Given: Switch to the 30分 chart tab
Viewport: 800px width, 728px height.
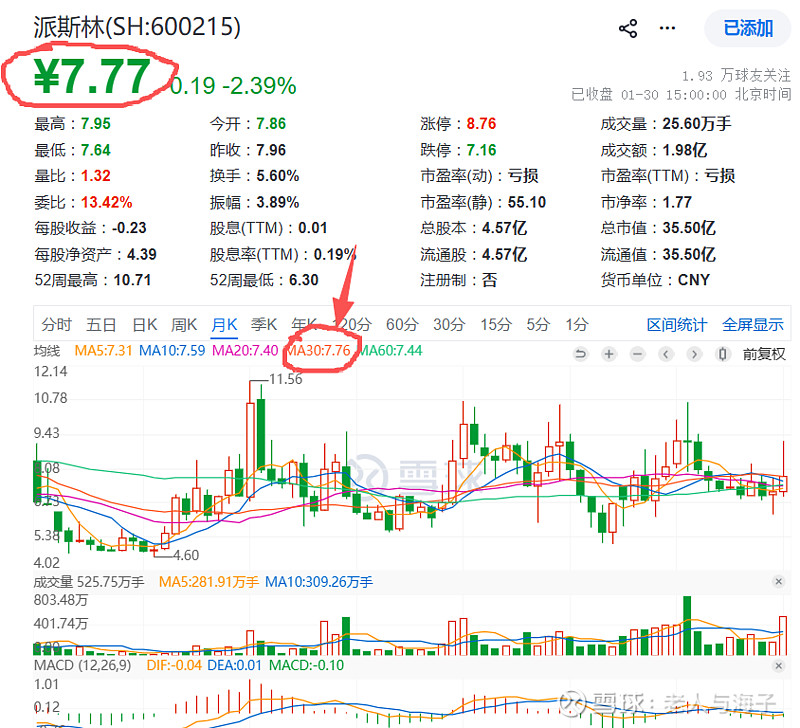Looking at the screenshot, I should pyautogui.click(x=449, y=324).
